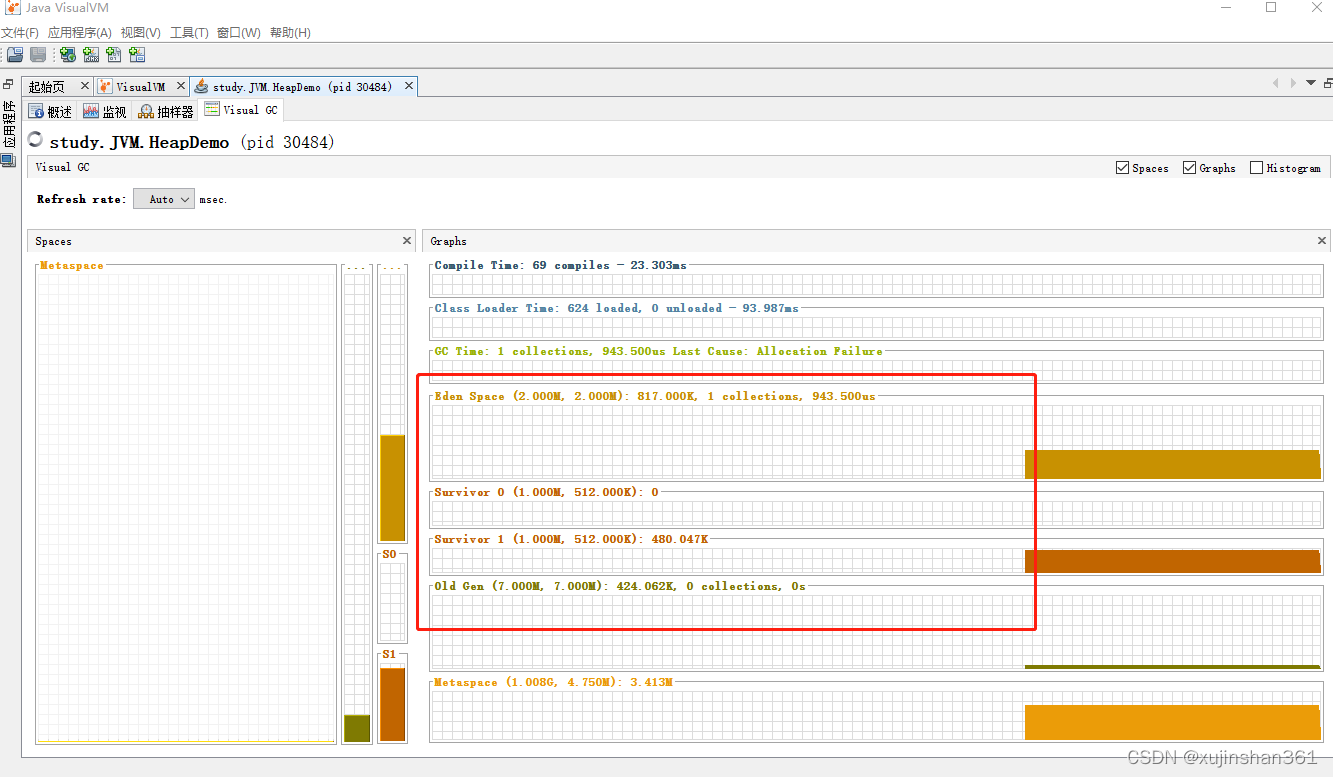Click the Refresh rate label

82,199
